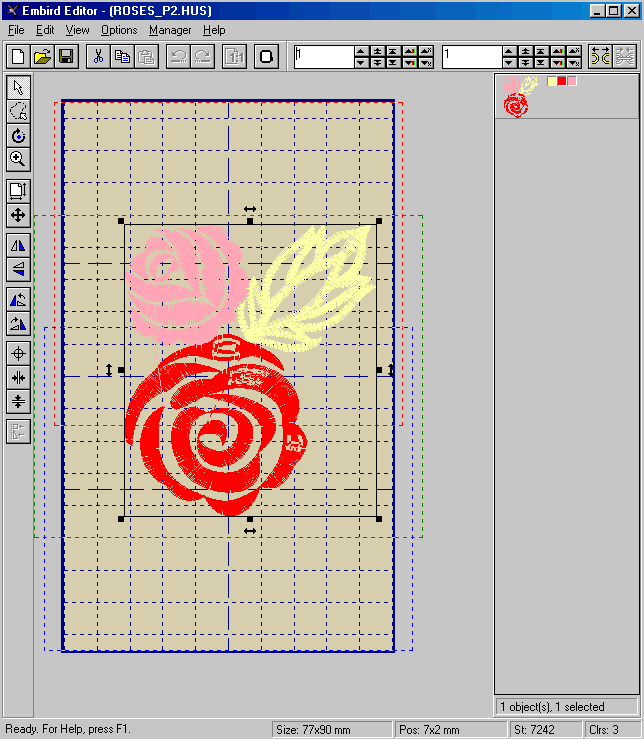Click the yellow split/join arrows icon
The height and width of the screenshot is (739, 644).
[x=600, y=57]
